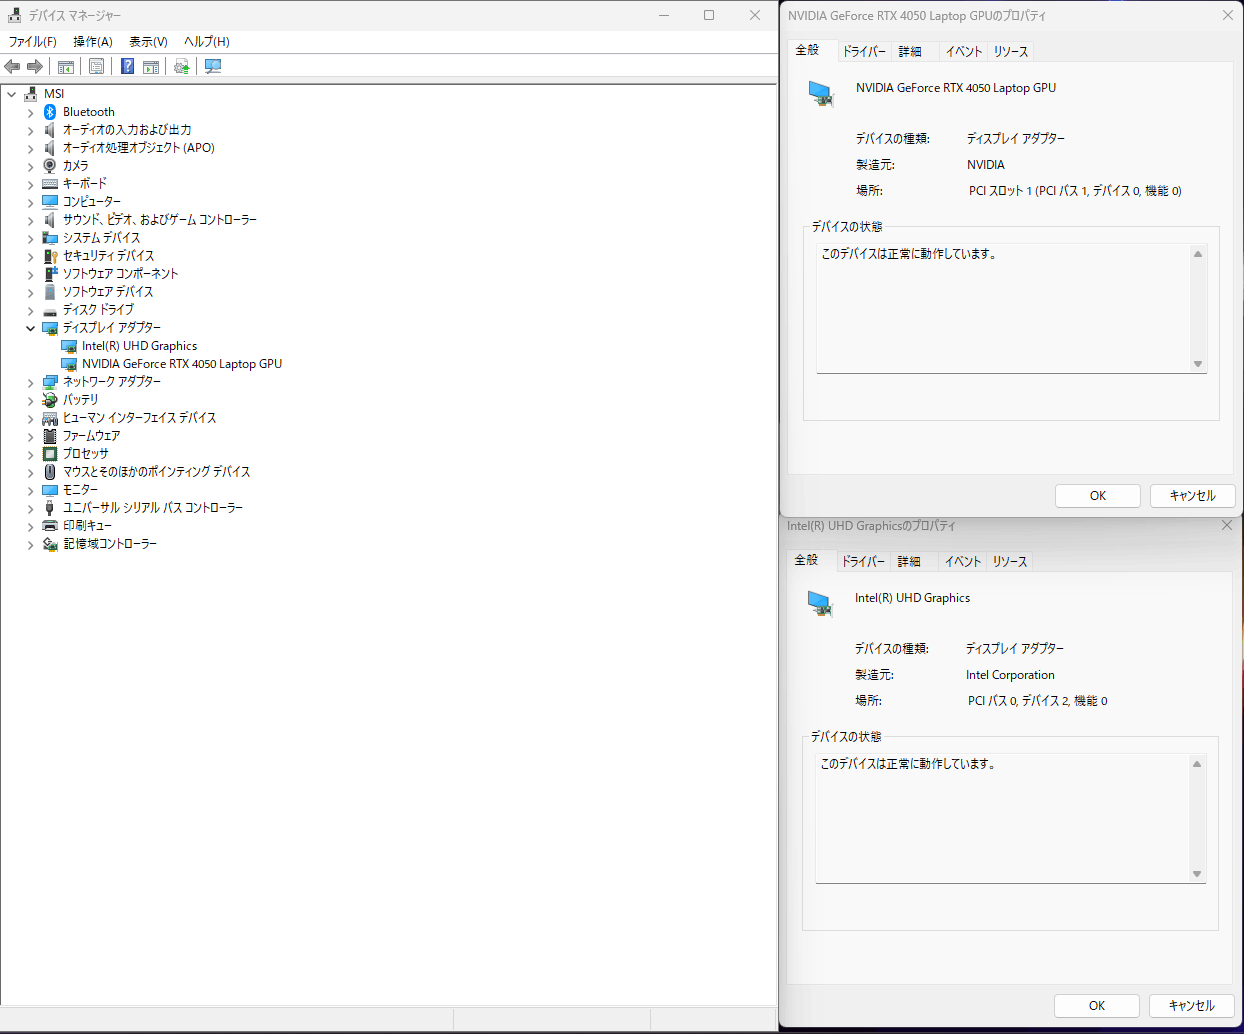Click scroll-down arrow in NVIDIA device status box

pyautogui.click(x=1198, y=364)
